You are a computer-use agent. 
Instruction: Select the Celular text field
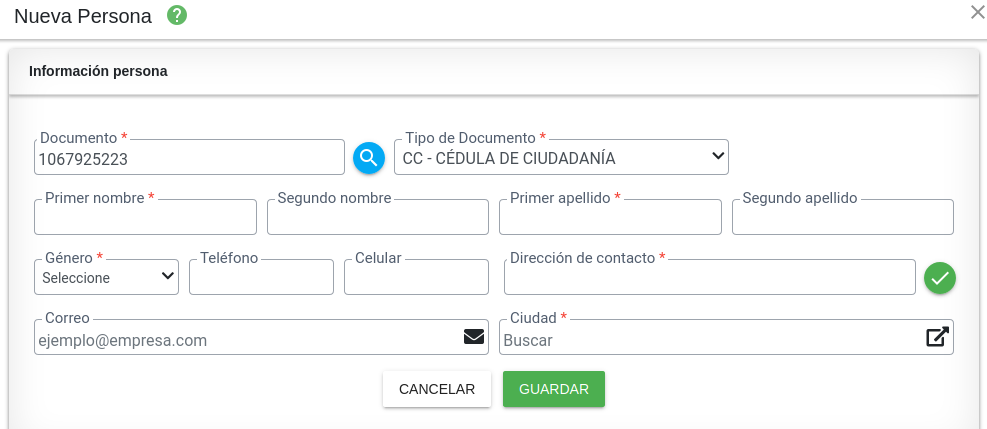pos(416,277)
